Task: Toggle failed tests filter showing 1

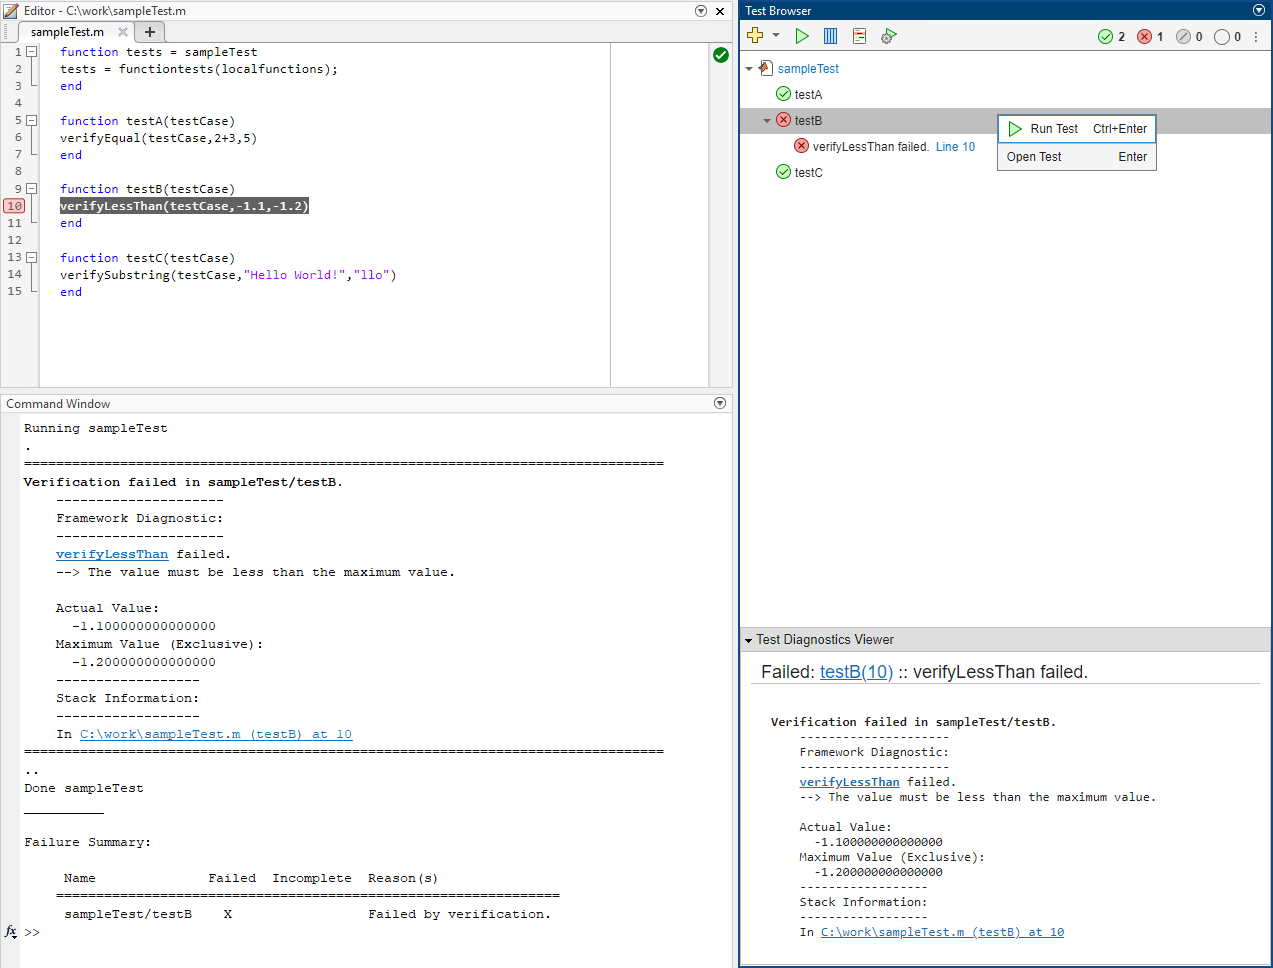Action: point(1150,37)
